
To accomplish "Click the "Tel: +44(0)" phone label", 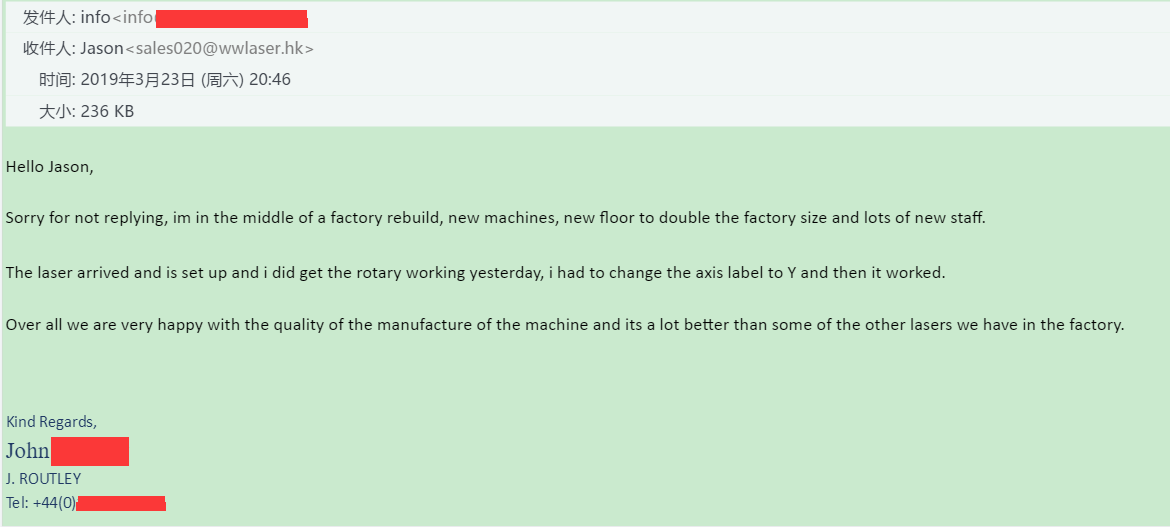I will click(x=41, y=503).
